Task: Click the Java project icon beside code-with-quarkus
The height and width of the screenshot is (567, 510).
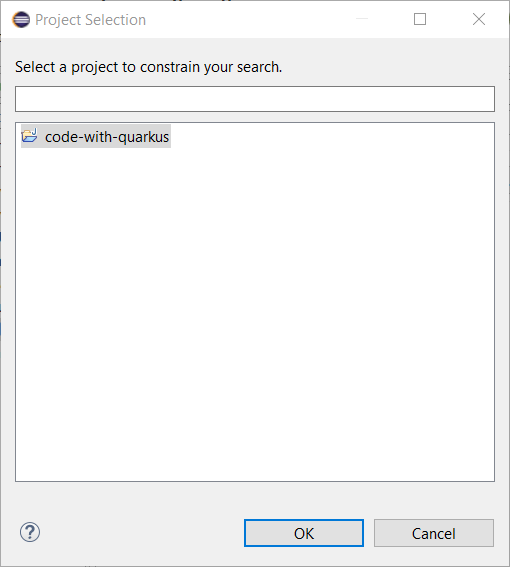Action: pos(30,136)
